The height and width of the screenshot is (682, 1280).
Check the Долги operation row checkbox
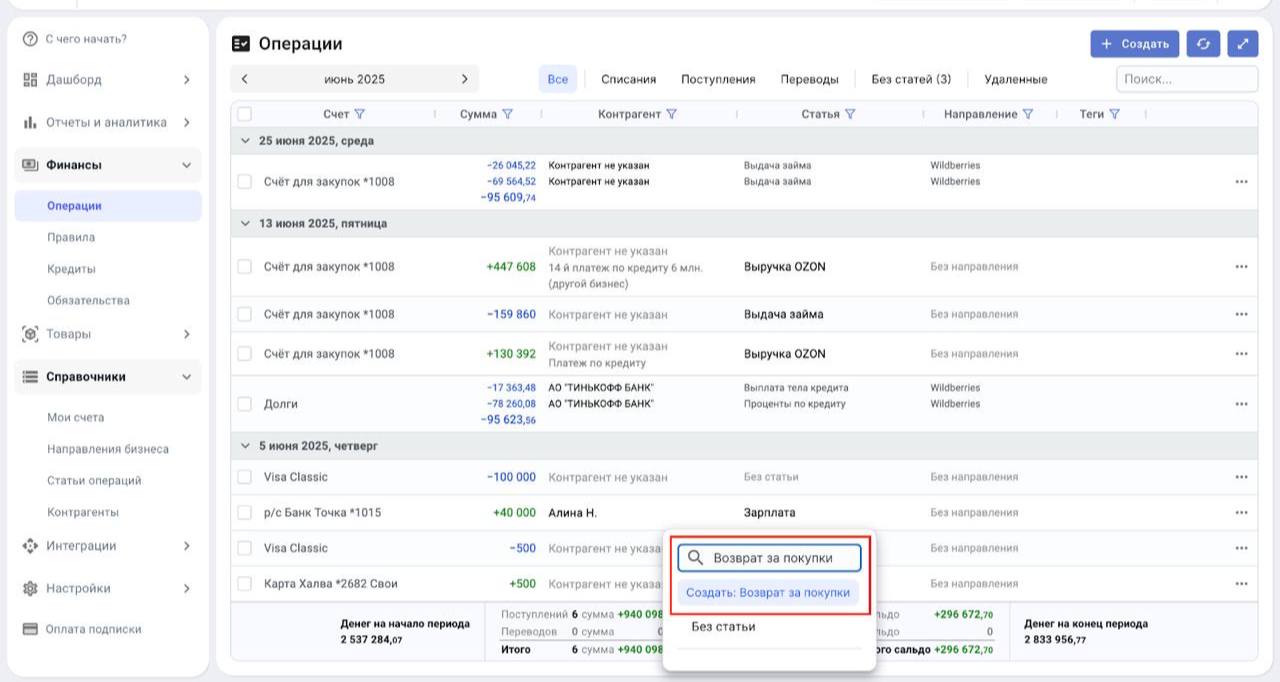pyautogui.click(x=245, y=404)
